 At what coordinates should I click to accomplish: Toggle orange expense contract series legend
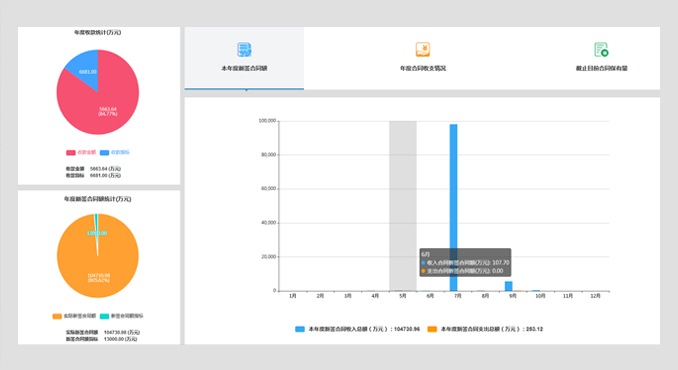click(x=485, y=329)
